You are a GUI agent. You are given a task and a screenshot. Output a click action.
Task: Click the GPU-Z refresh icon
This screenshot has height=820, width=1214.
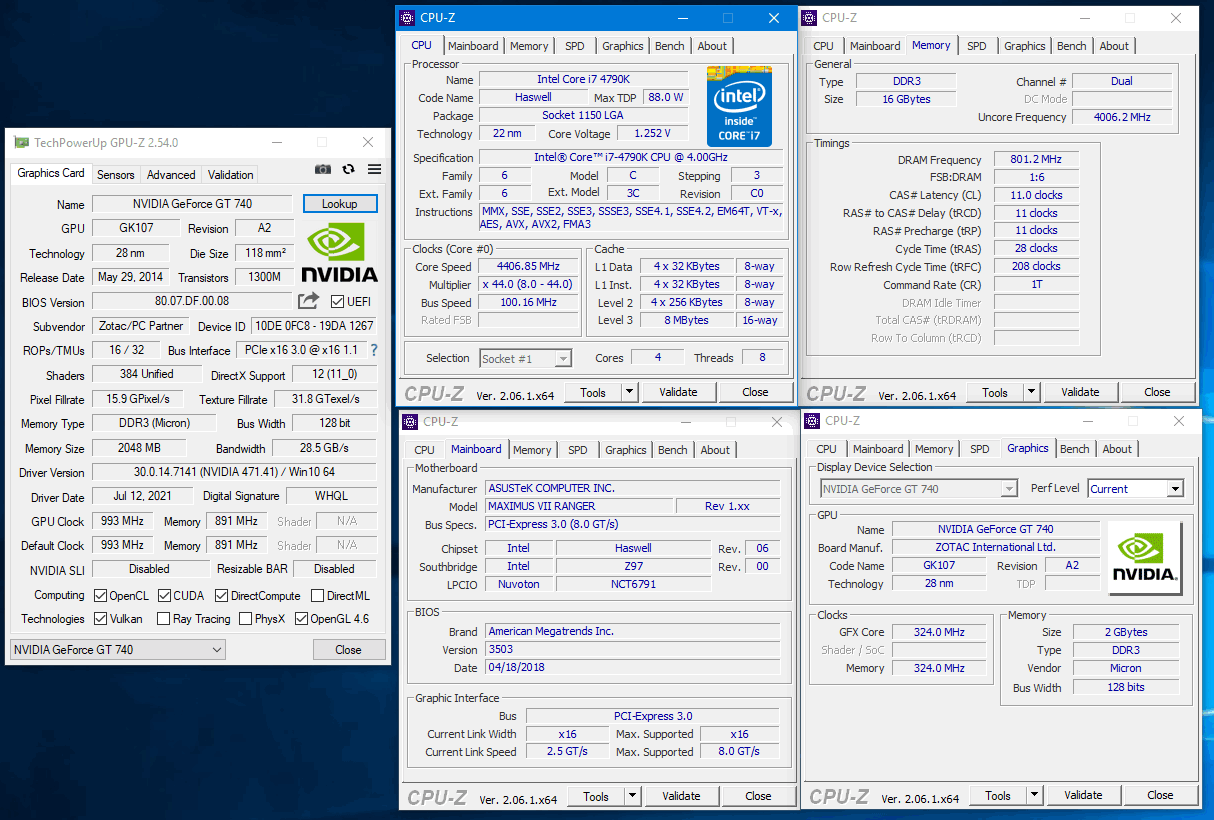349,170
